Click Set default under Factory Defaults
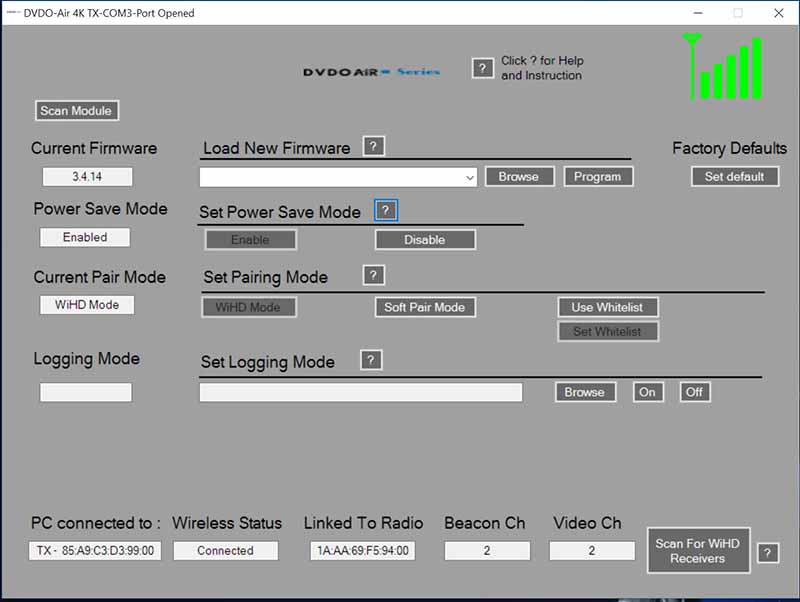The height and width of the screenshot is (602, 800). (735, 177)
